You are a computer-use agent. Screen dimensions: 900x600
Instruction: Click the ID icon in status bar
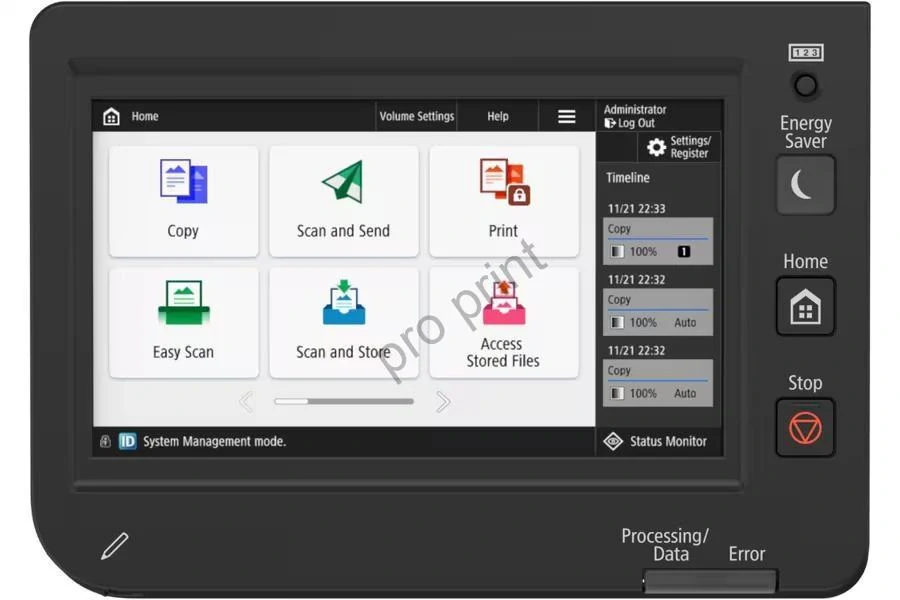tap(127, 442)
